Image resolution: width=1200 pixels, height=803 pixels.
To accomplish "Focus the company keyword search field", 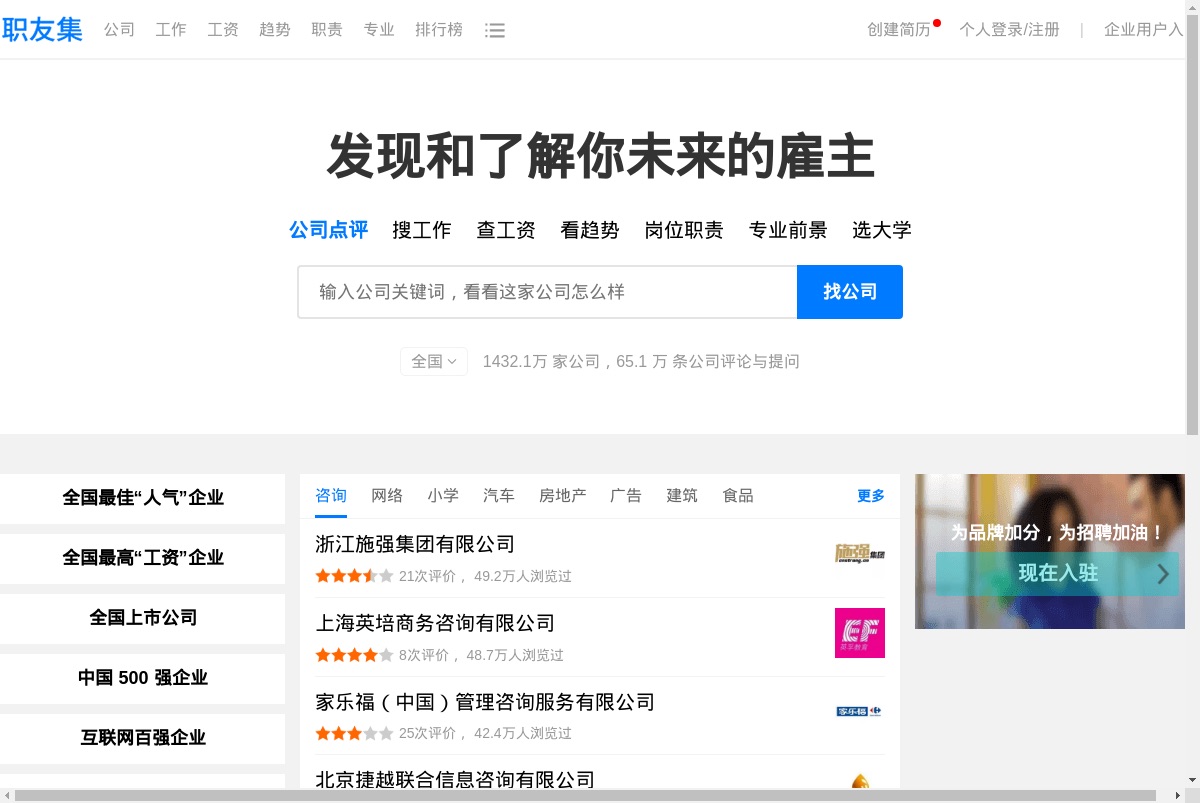I will 547,292.
